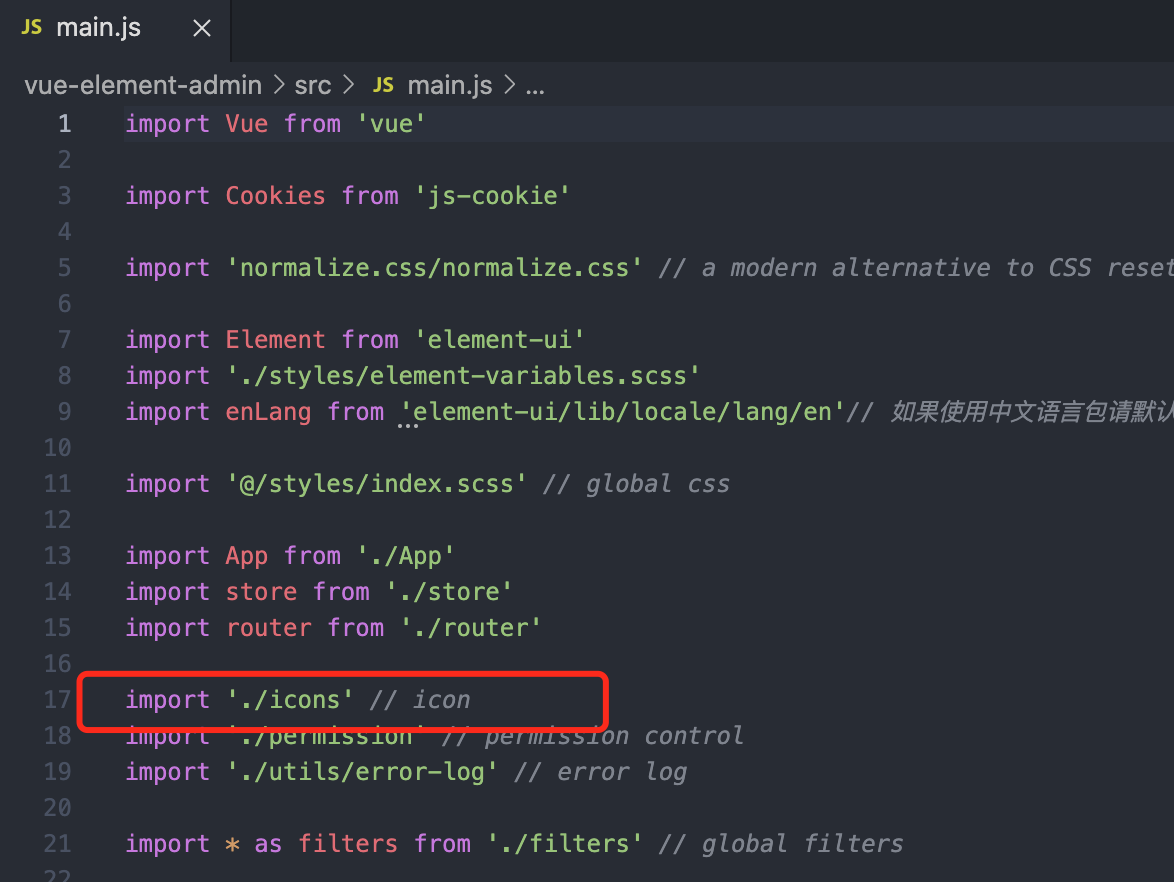The image size is (1174, 882).
Task: Expand chevron after main.js breadcrumb
Action: pos(510,85)
